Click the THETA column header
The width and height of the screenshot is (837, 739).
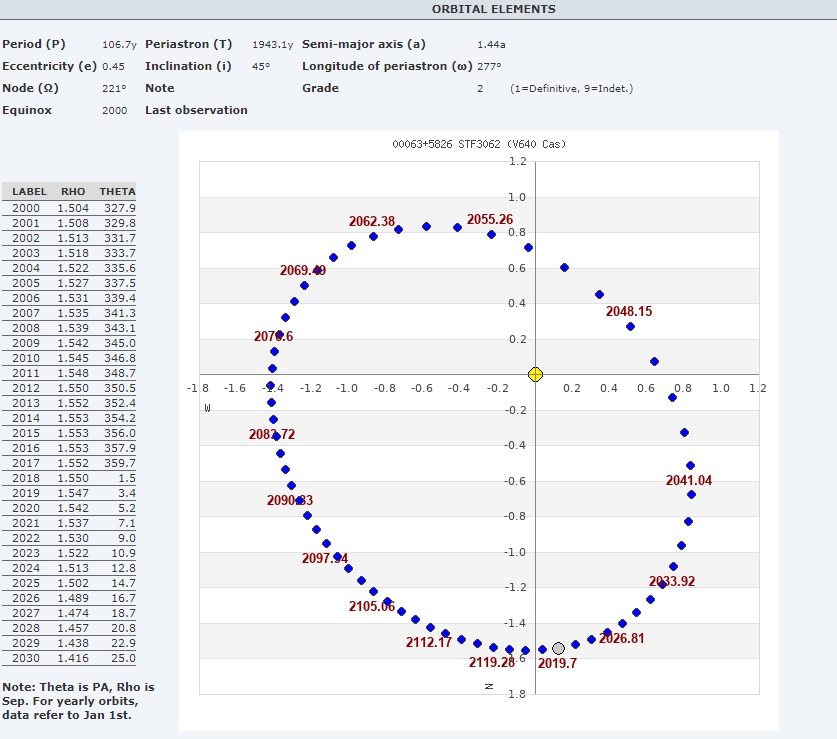click(x=117, y=191)
